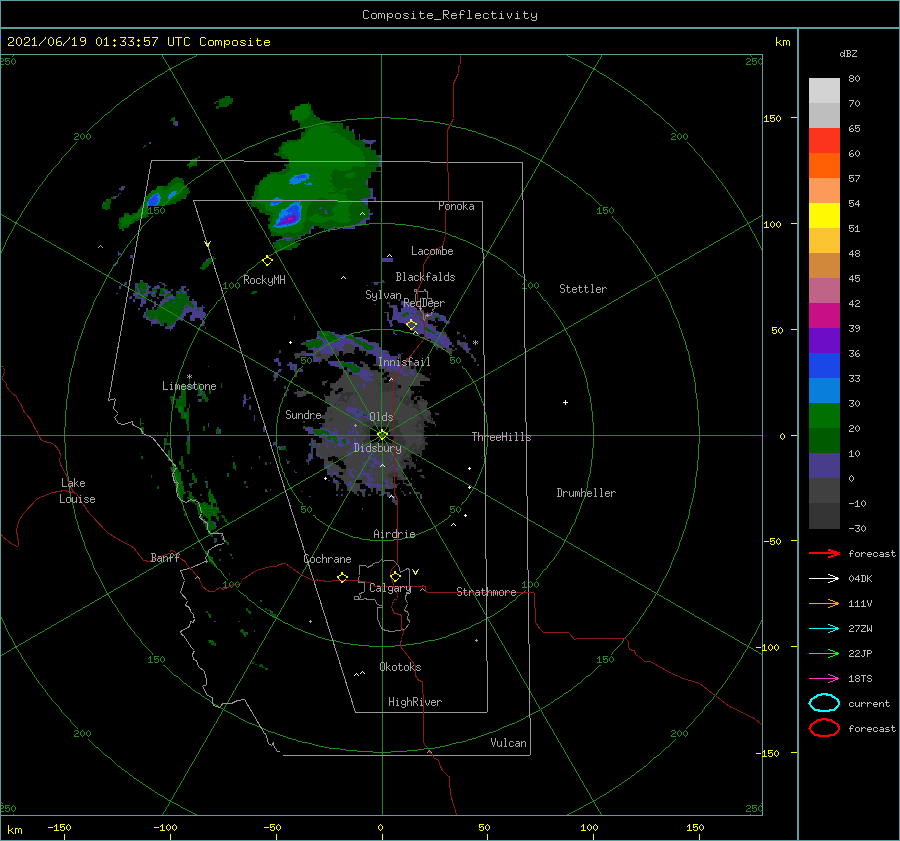Click the km unit label above right axis
Image resolution: width=900 pixels, height=841 pixels.
(782, 42)
